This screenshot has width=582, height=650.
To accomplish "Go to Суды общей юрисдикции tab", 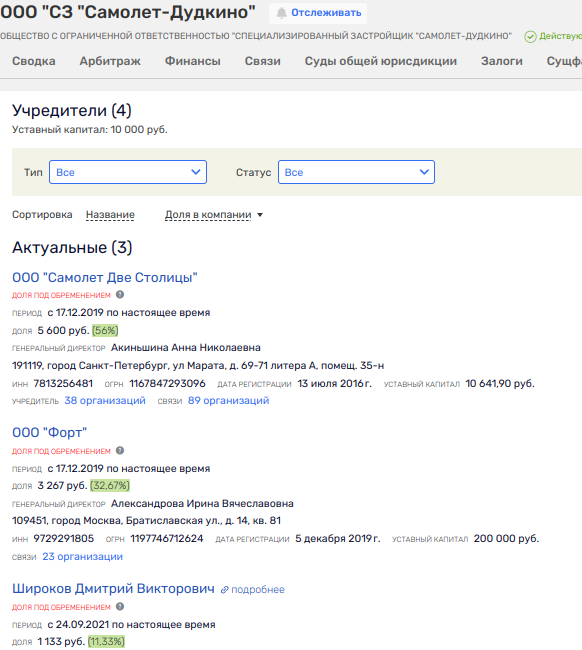I will [381, 61].
